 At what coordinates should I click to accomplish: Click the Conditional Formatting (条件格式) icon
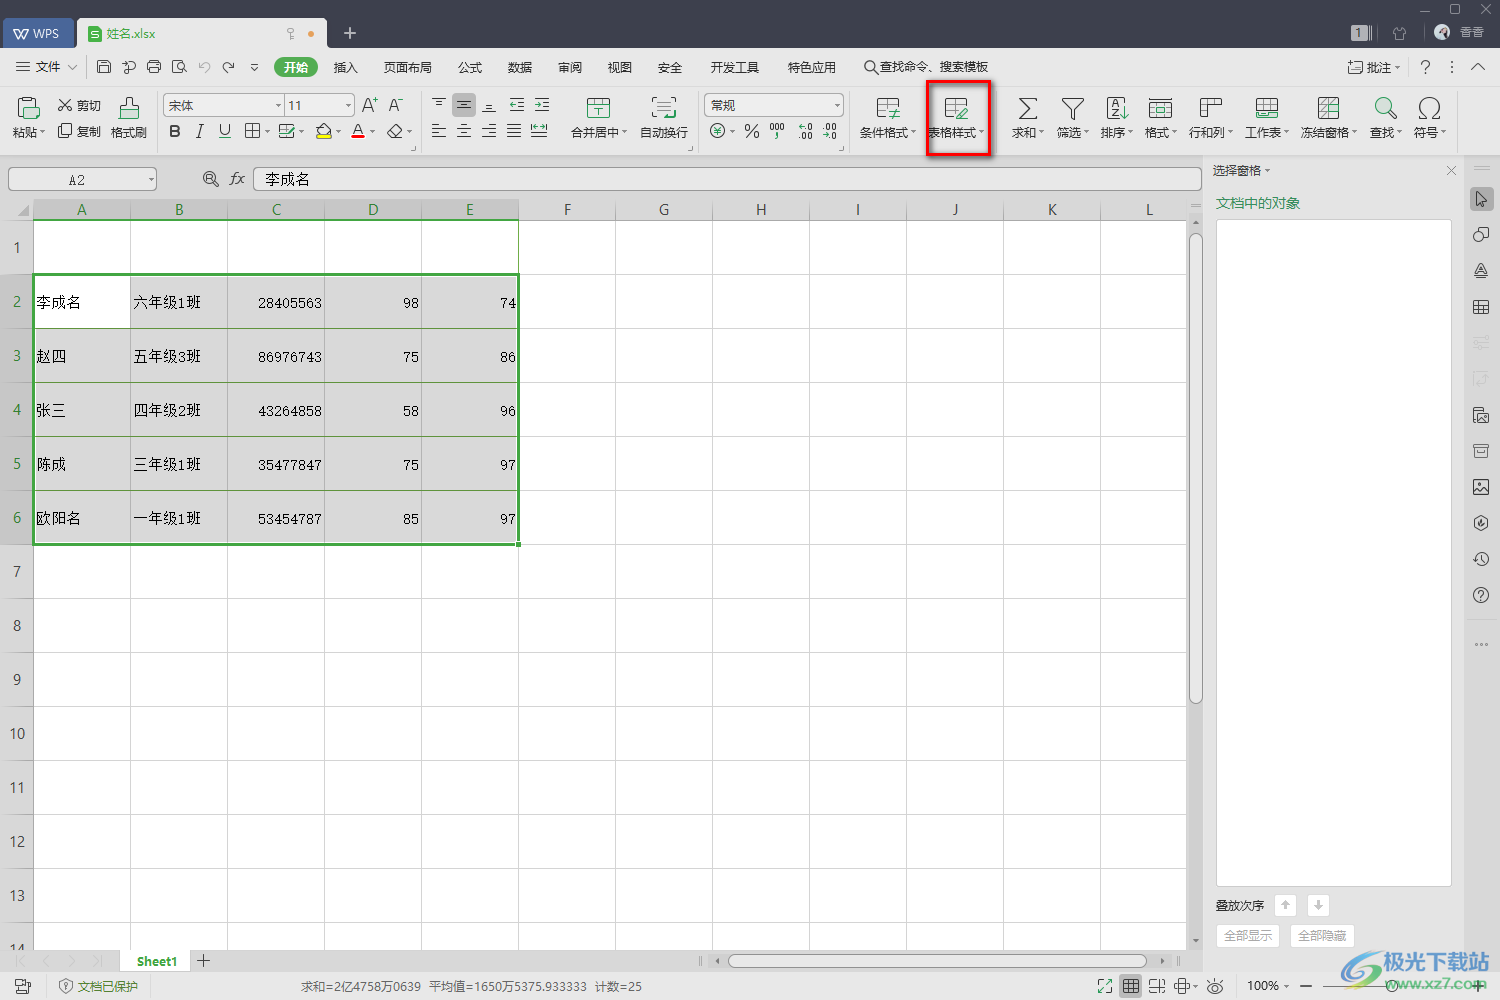click(x=887, y=108)
